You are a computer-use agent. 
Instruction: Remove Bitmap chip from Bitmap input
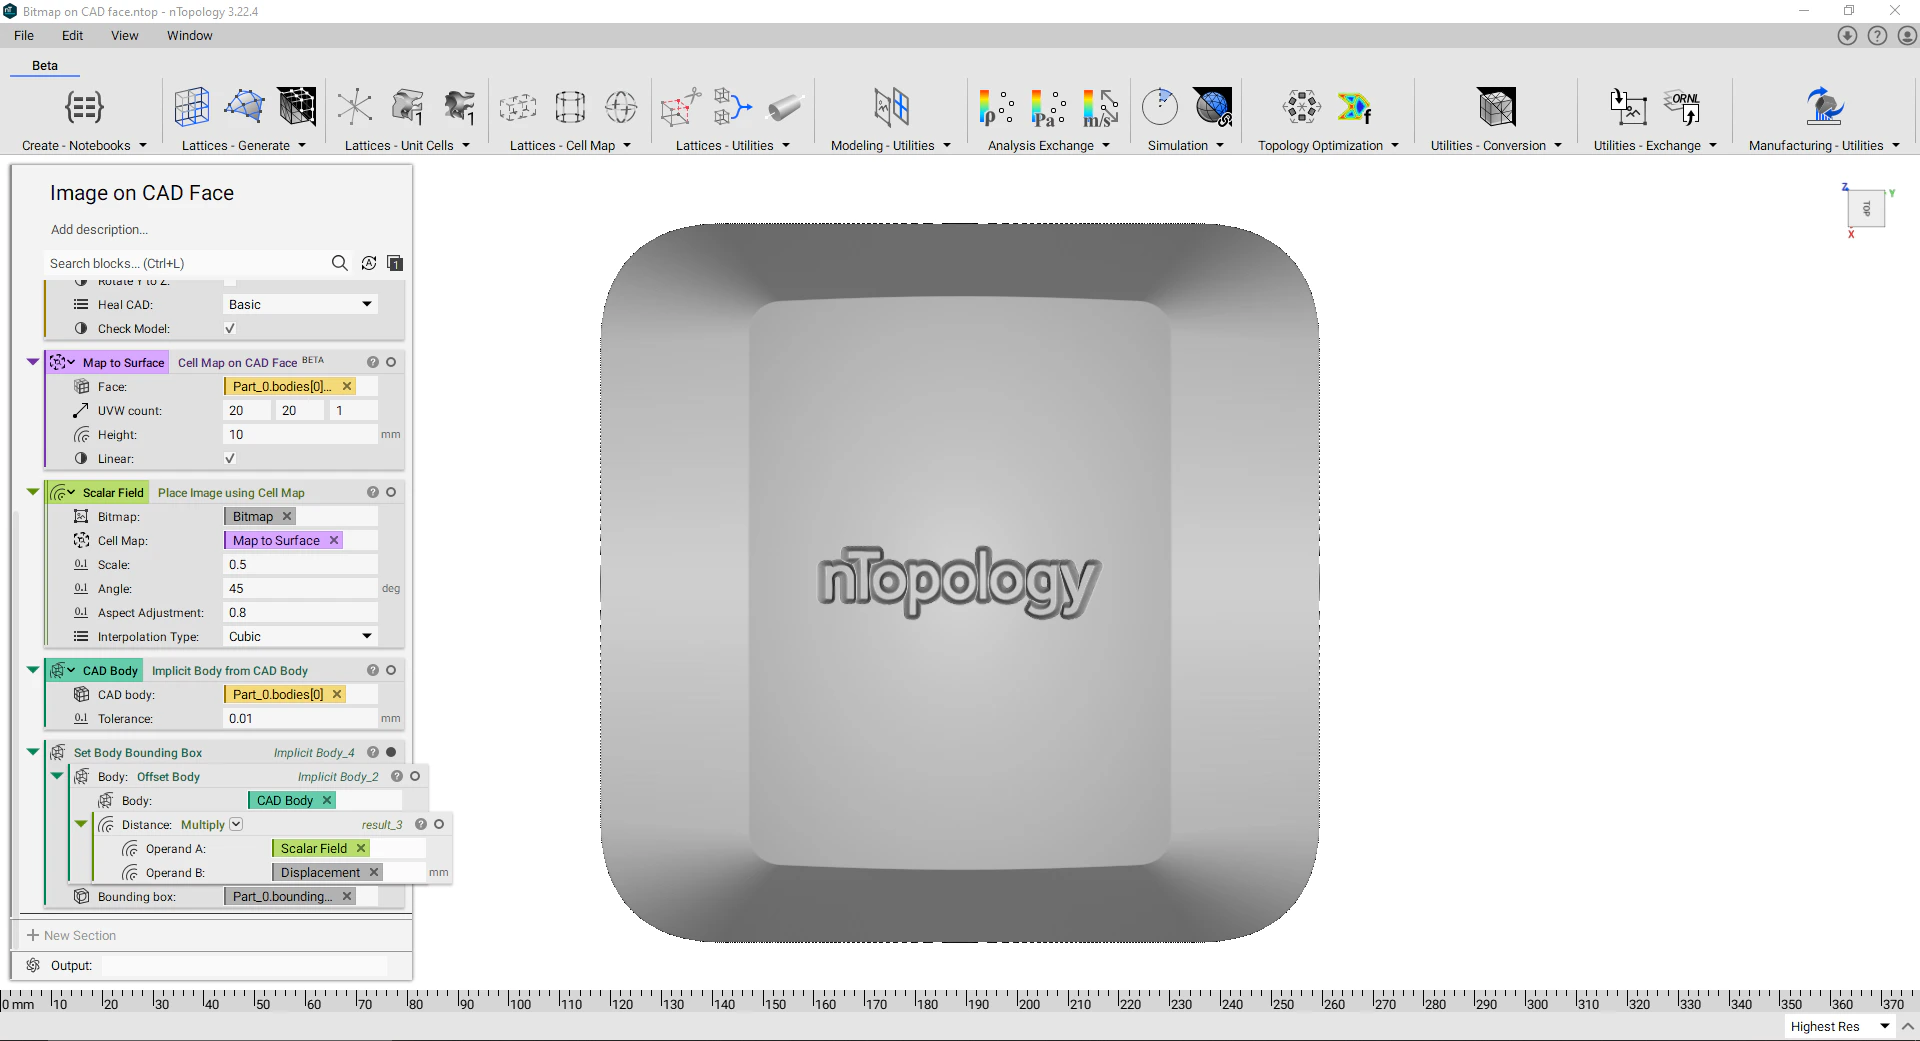coord(287,516)
